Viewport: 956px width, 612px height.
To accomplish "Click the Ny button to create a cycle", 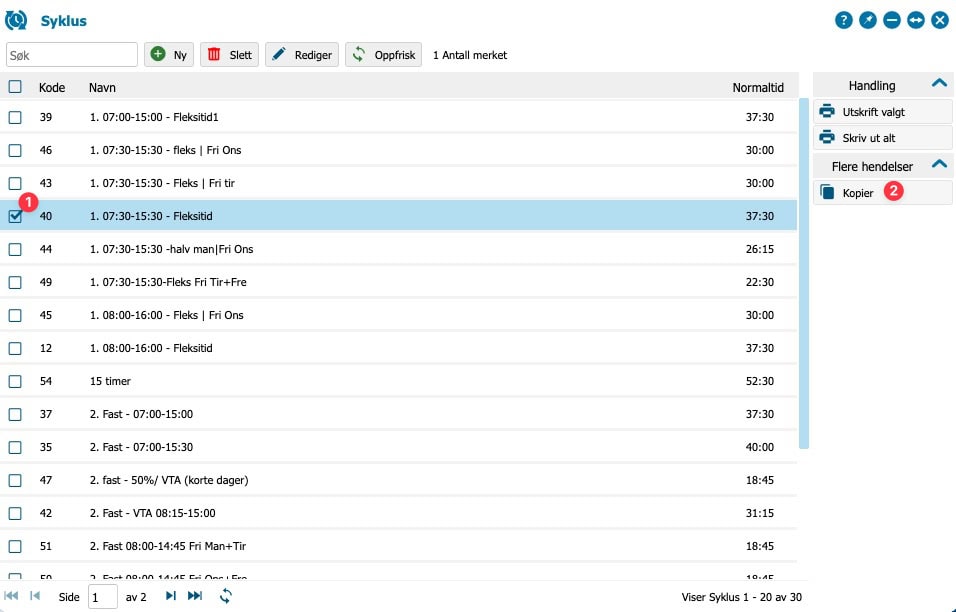I will point(169,54).
